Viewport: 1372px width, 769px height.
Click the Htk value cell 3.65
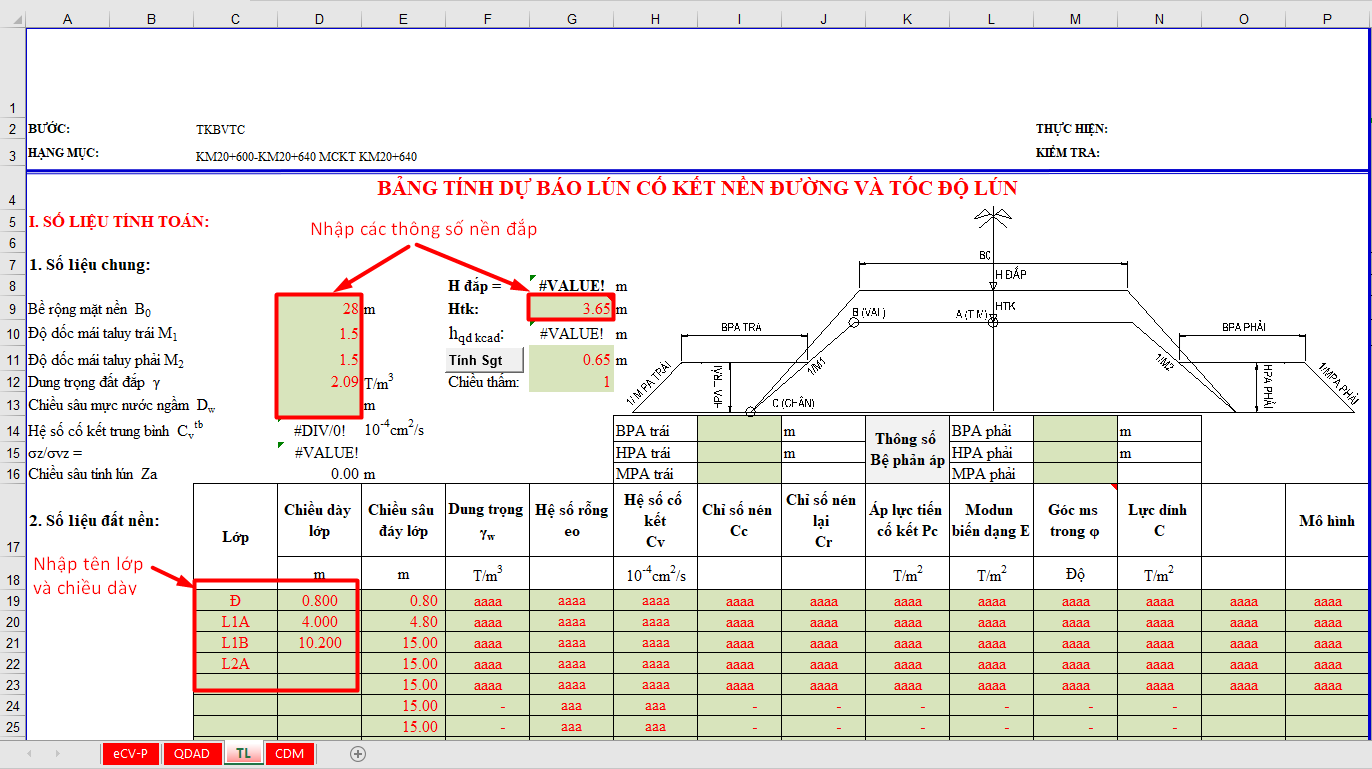click(x=570, y=310)
